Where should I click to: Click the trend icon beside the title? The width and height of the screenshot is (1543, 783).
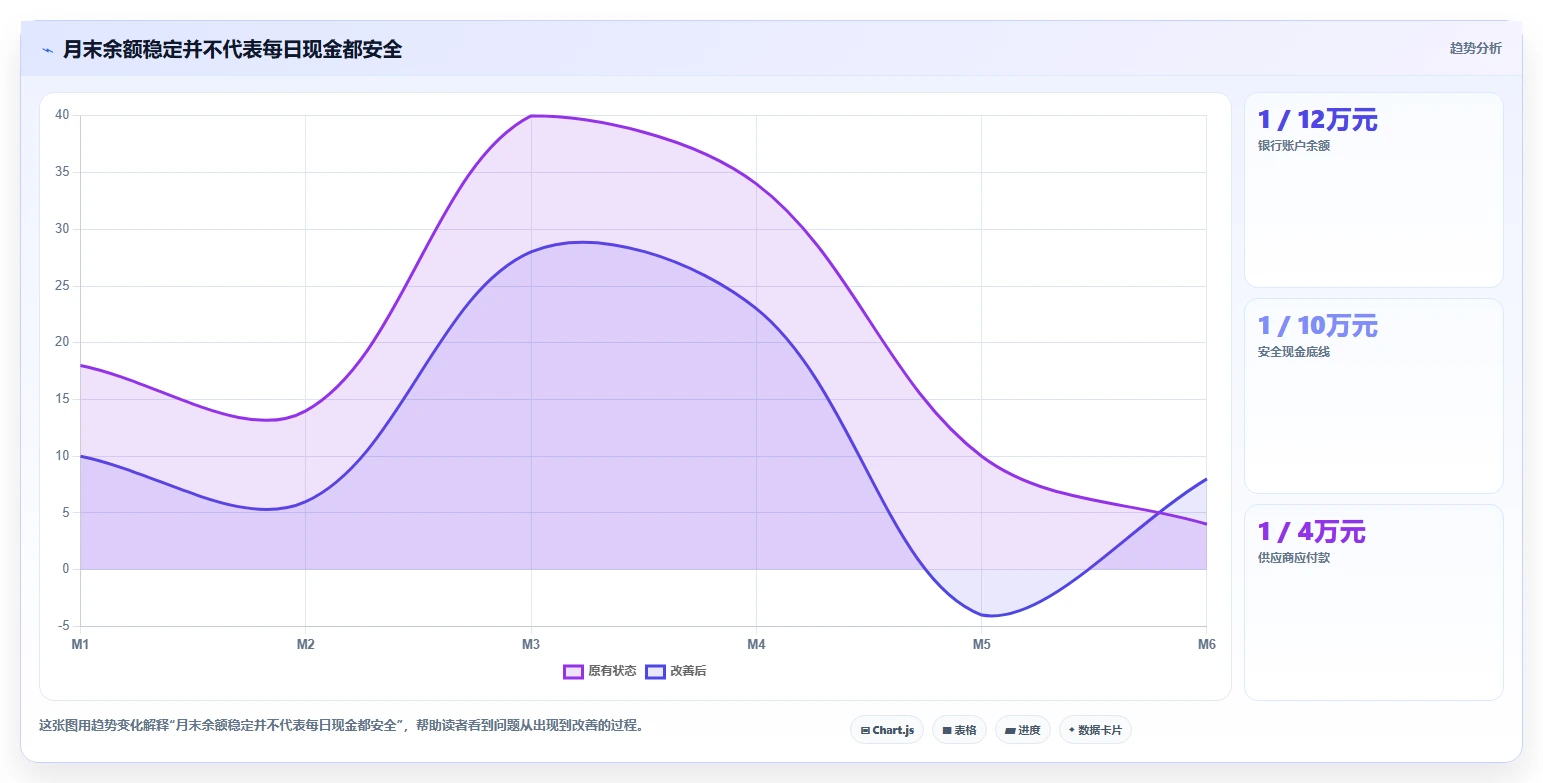(47, 50)
